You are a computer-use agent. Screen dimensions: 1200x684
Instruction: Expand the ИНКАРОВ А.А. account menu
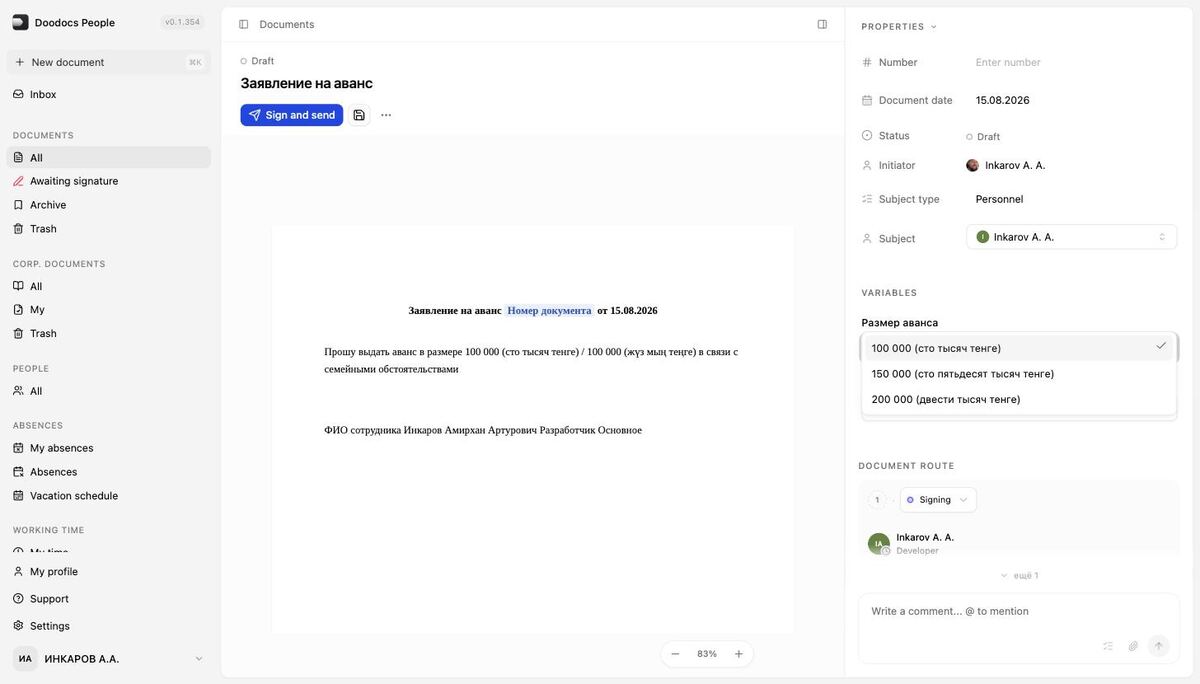(108, 659)
